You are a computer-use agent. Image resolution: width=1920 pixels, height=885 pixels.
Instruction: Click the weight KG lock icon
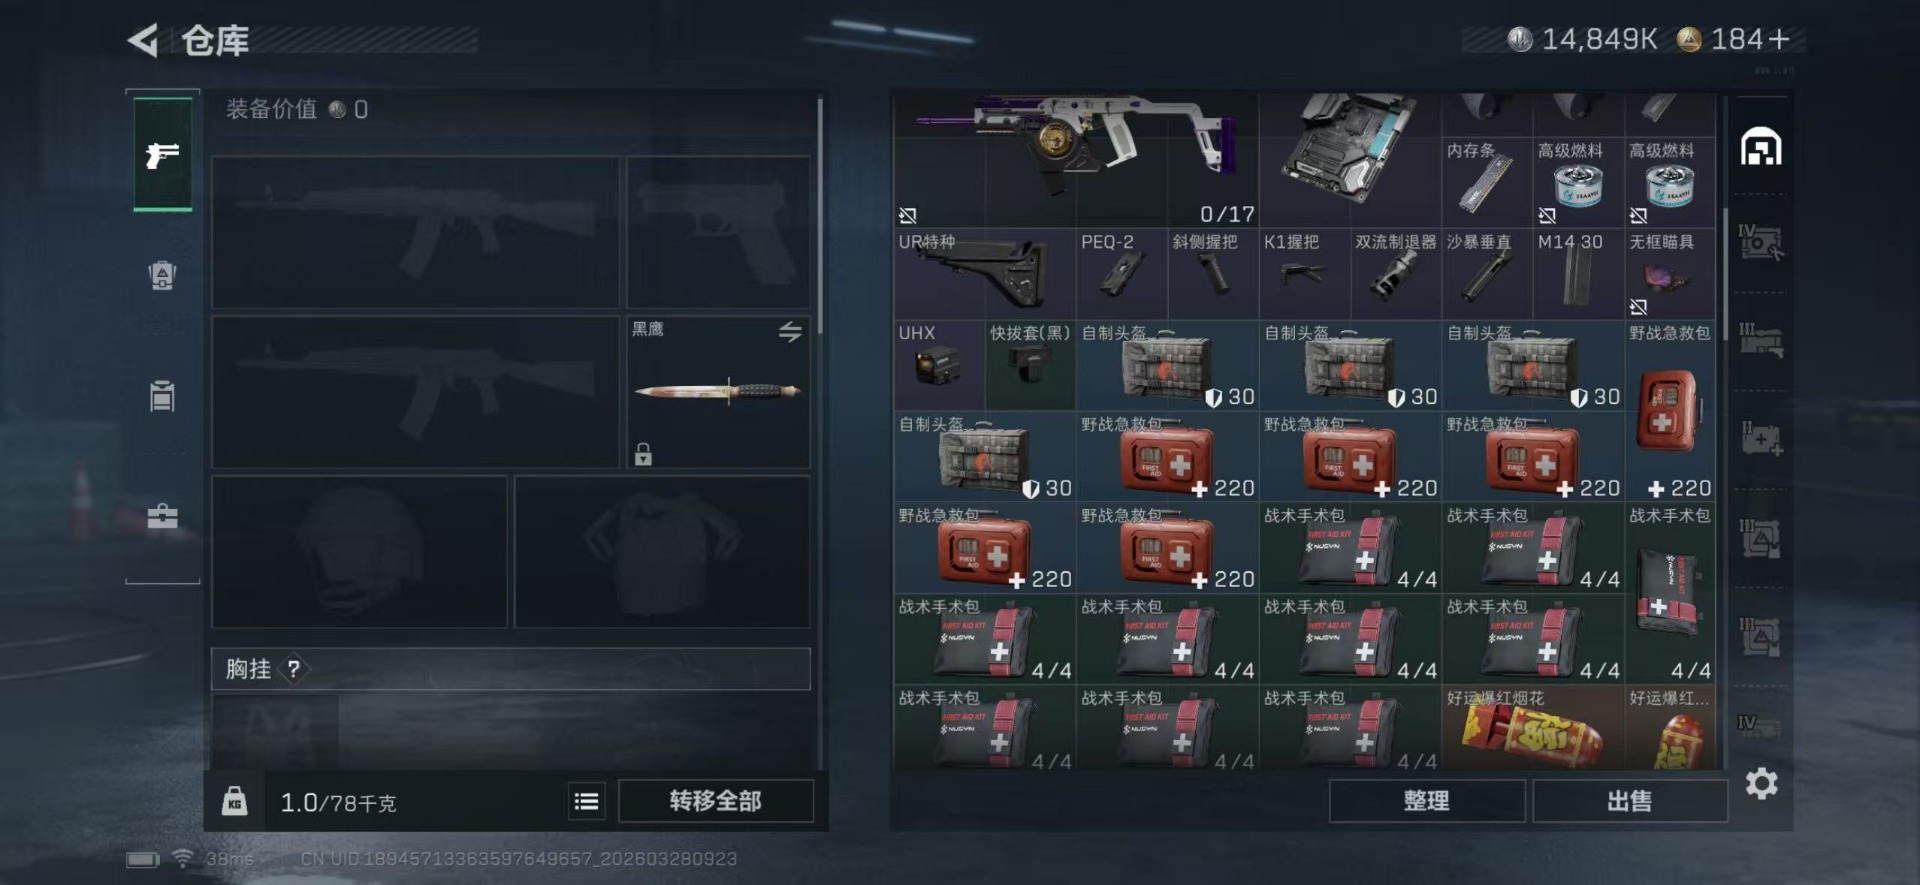point(234,801)
